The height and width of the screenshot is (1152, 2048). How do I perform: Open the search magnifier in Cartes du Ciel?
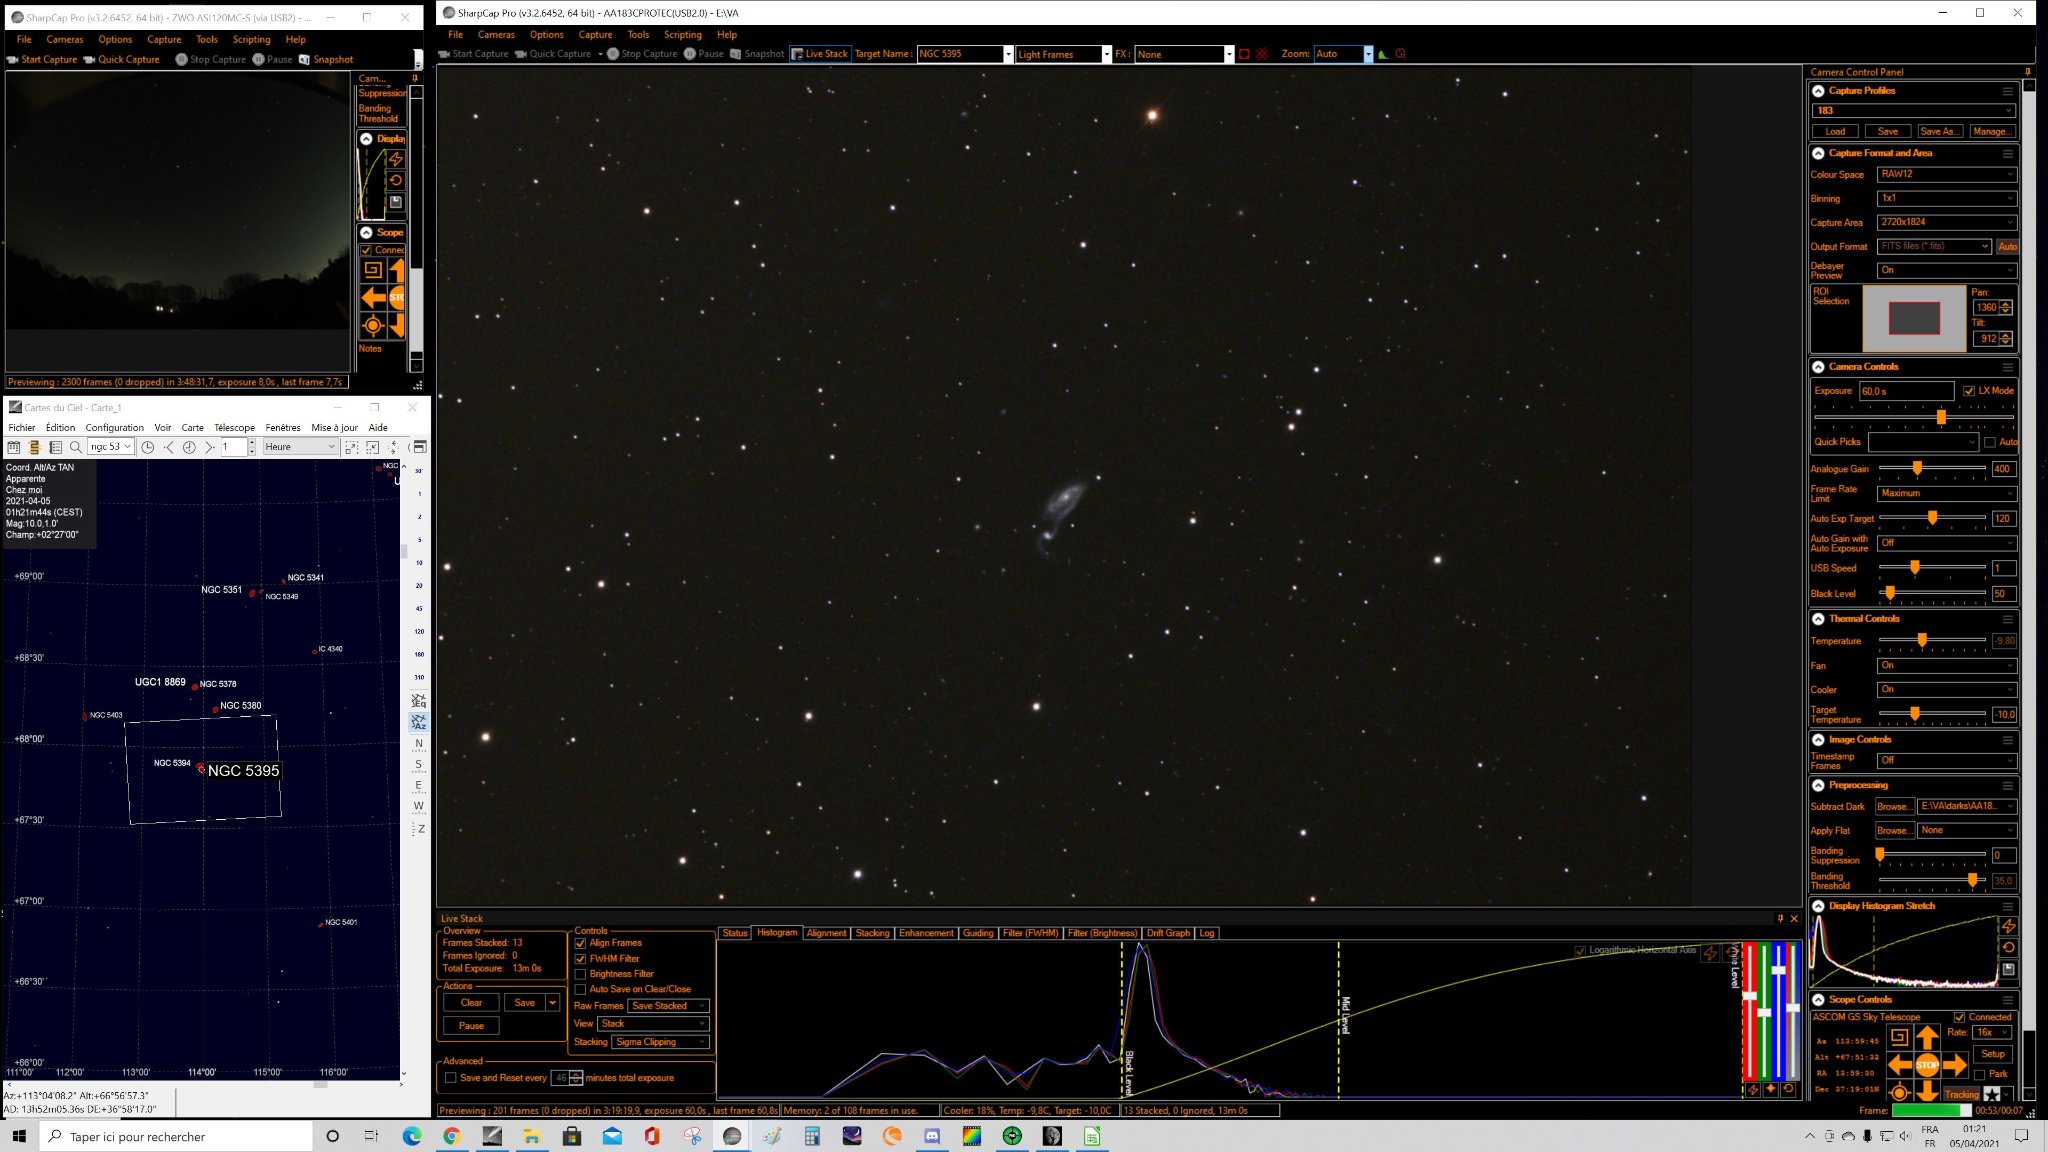[x=75, y=447]
